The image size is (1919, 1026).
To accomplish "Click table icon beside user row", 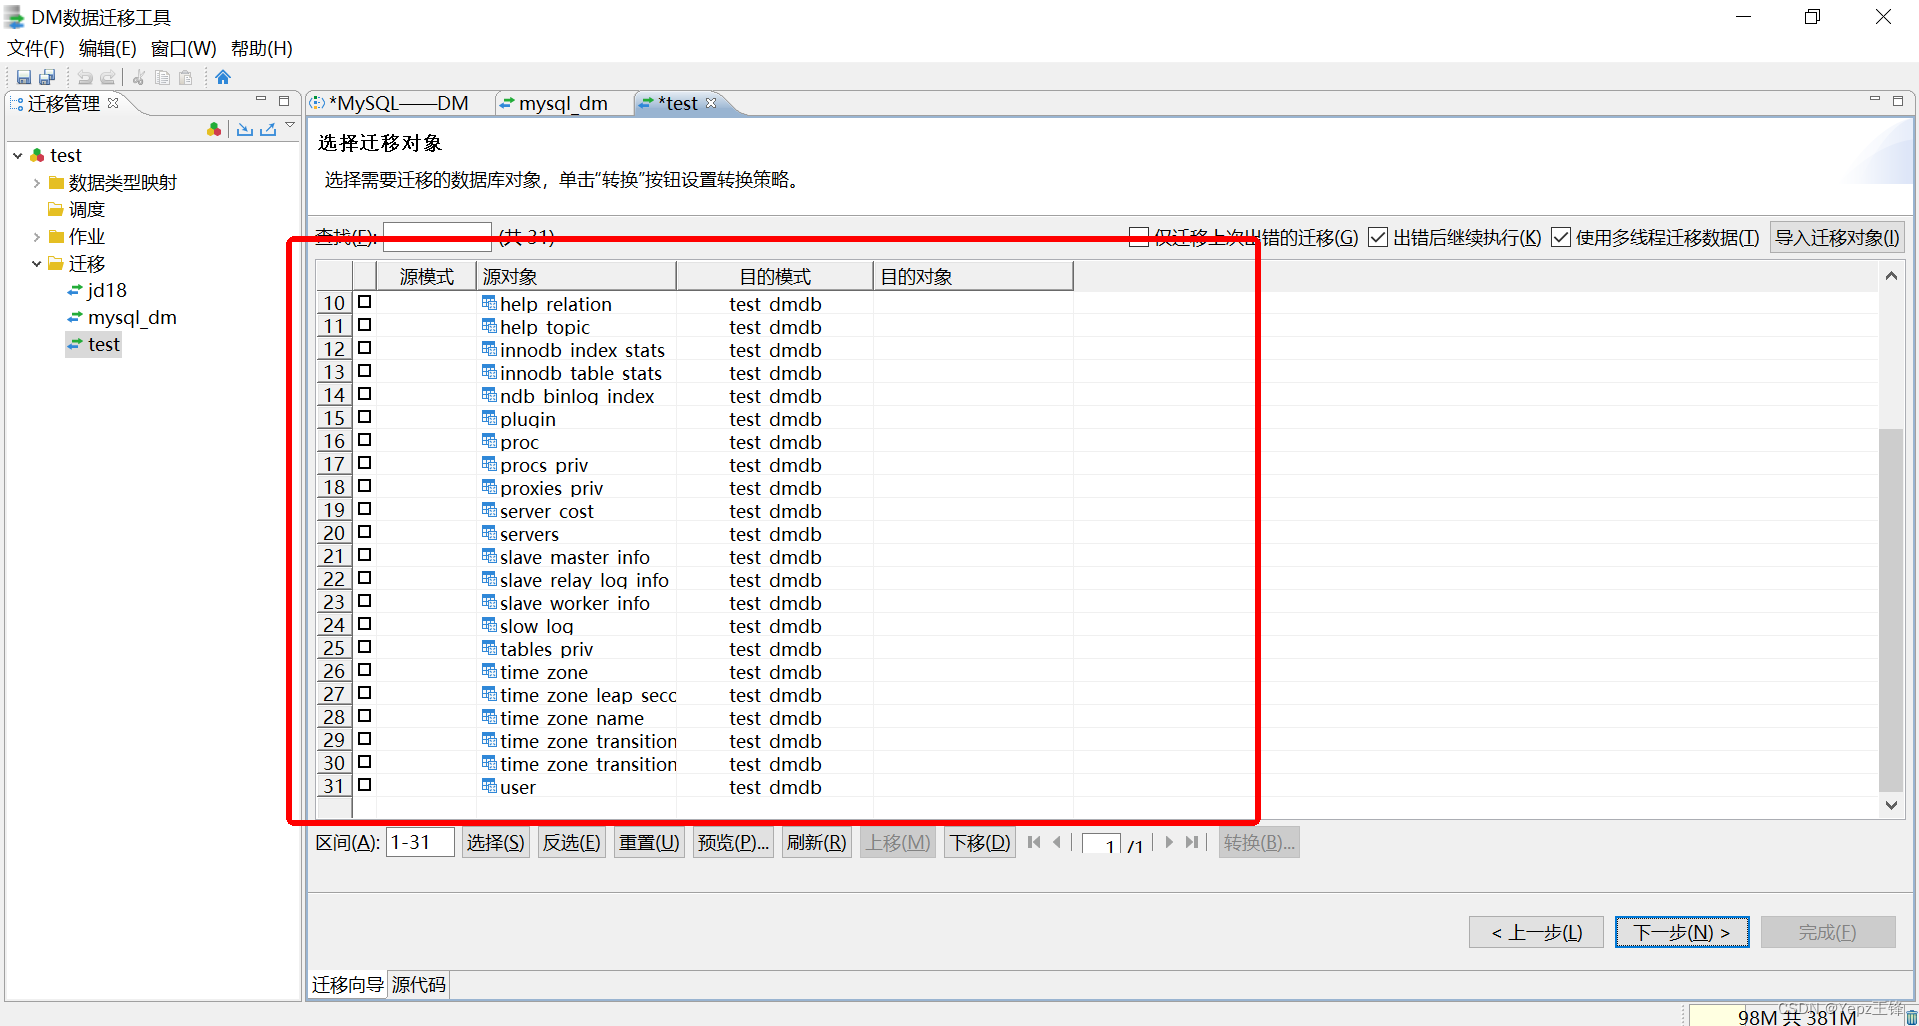I will click(x=489, y=785).
